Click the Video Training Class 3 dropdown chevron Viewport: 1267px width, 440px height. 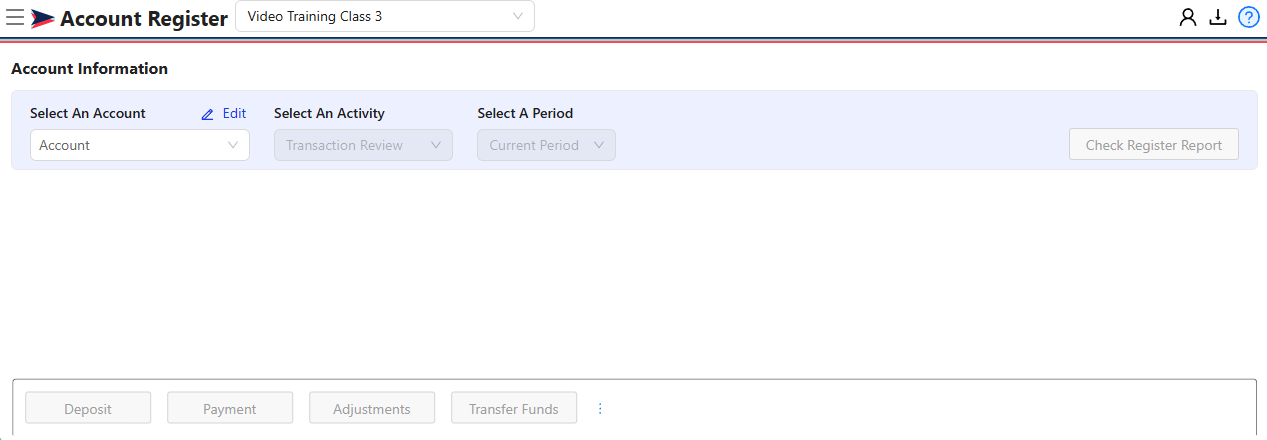(517, 16)
